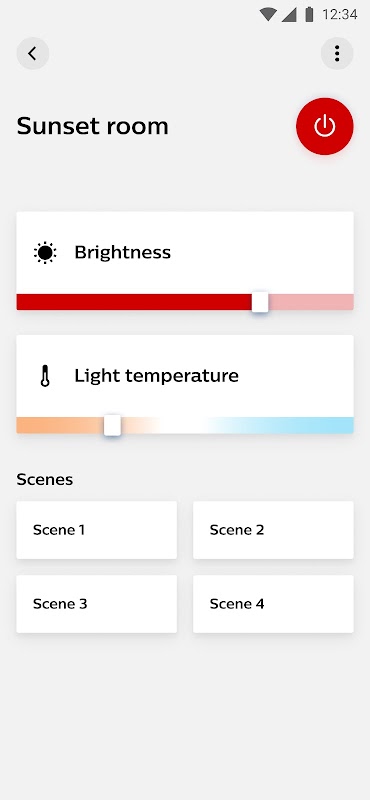Click the Light temperature label

tap(157, 376)
